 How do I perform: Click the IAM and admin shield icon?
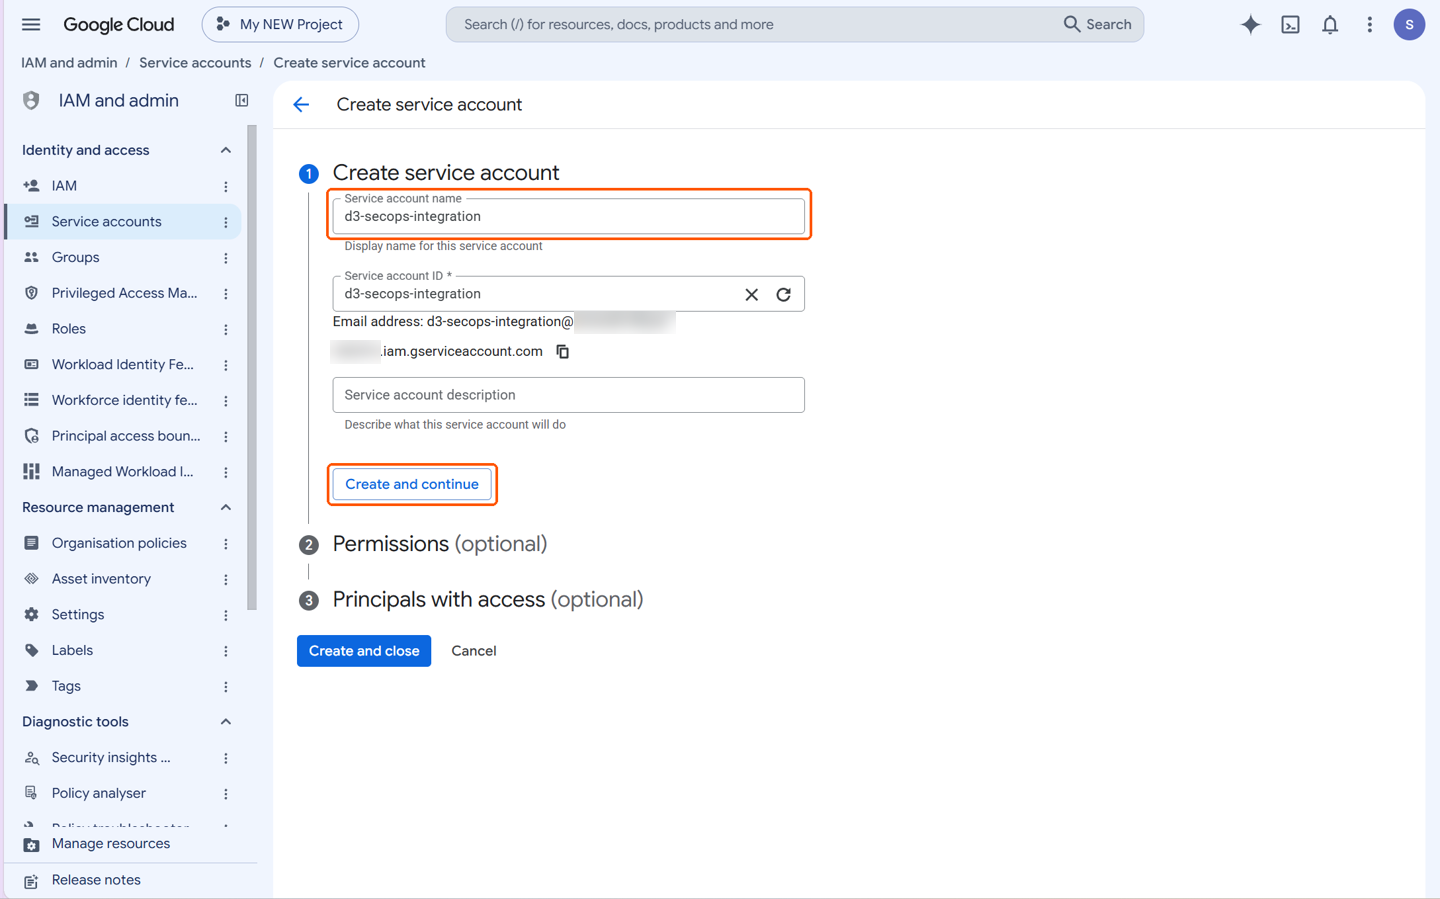(31, 100)
